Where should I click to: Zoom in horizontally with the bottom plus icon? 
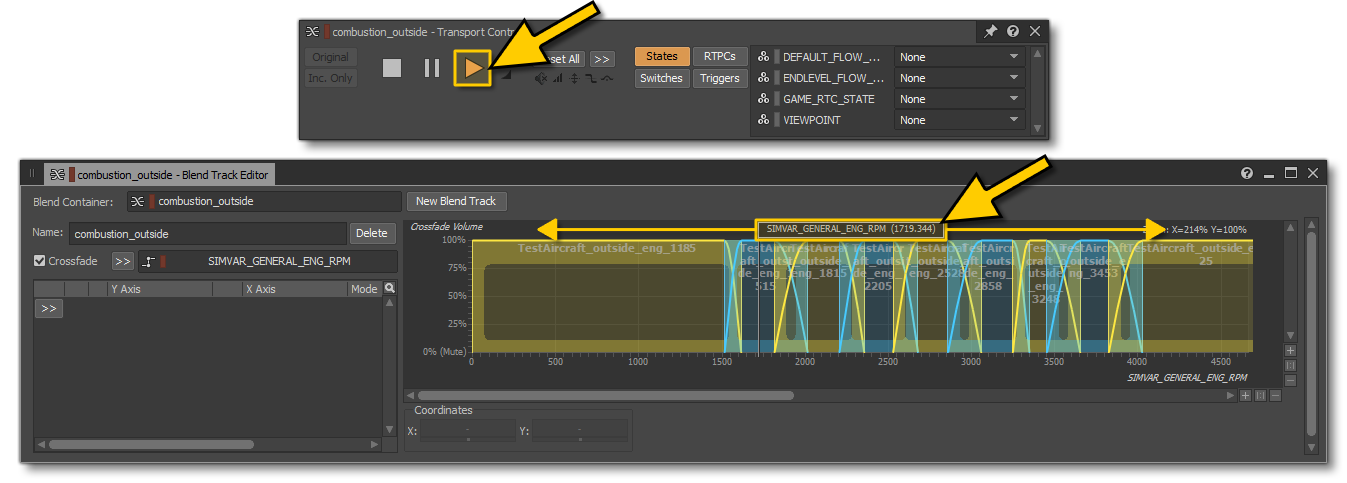tap(1245, 395)
